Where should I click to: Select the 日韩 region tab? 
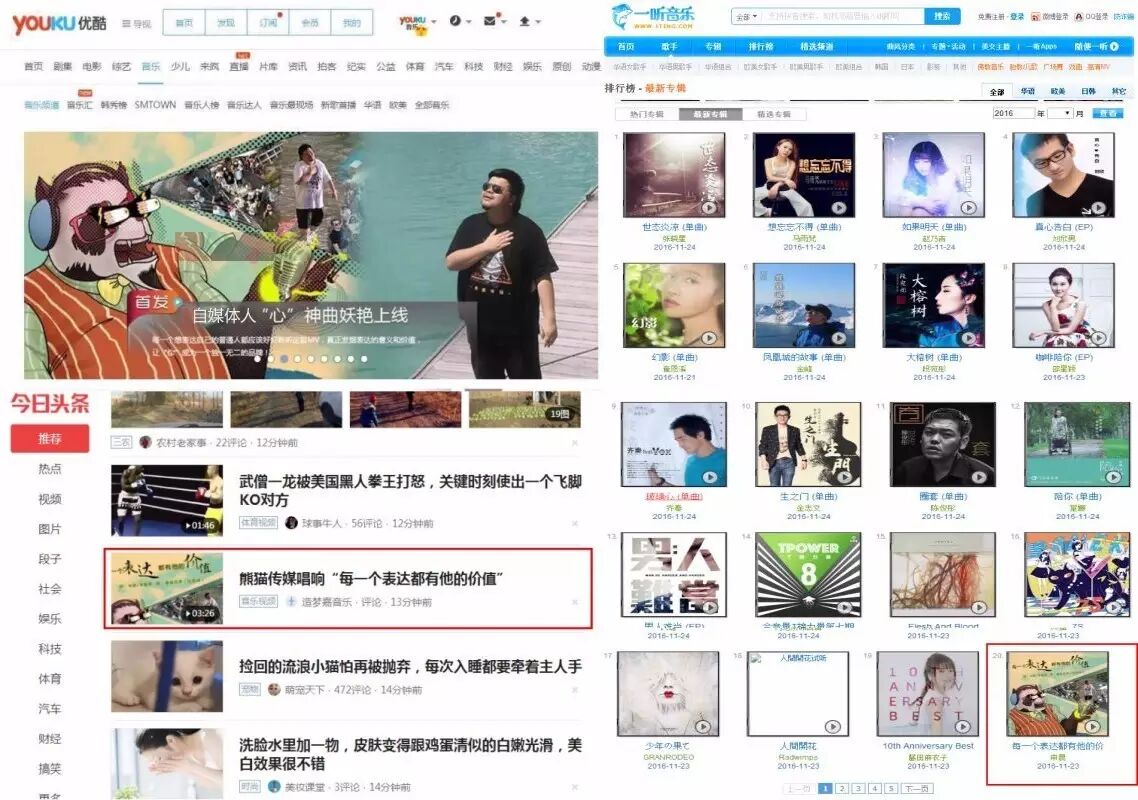[x=1088, y=91]
